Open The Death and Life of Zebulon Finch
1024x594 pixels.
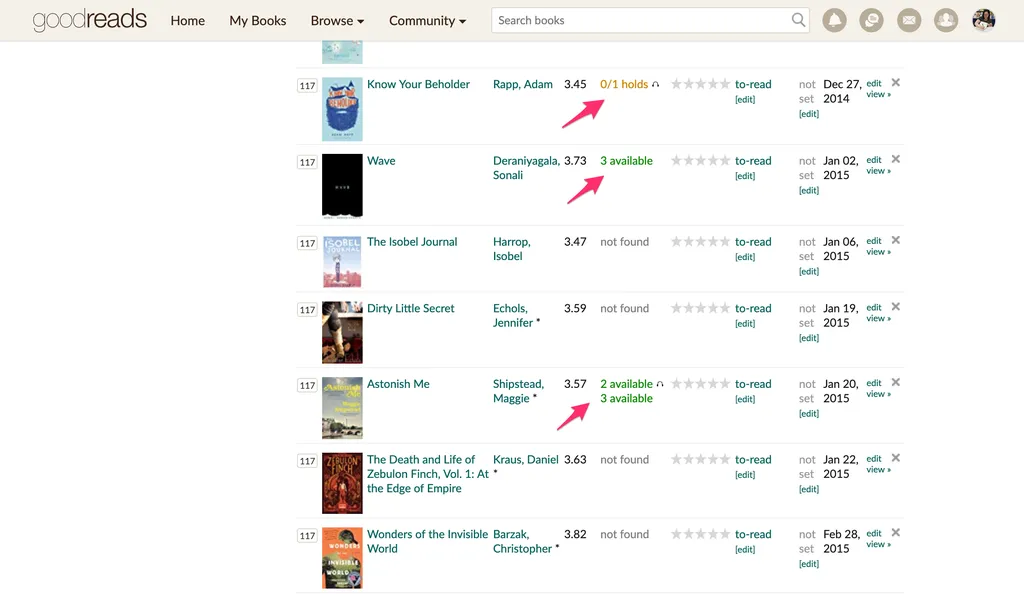(x=427, y=473)
